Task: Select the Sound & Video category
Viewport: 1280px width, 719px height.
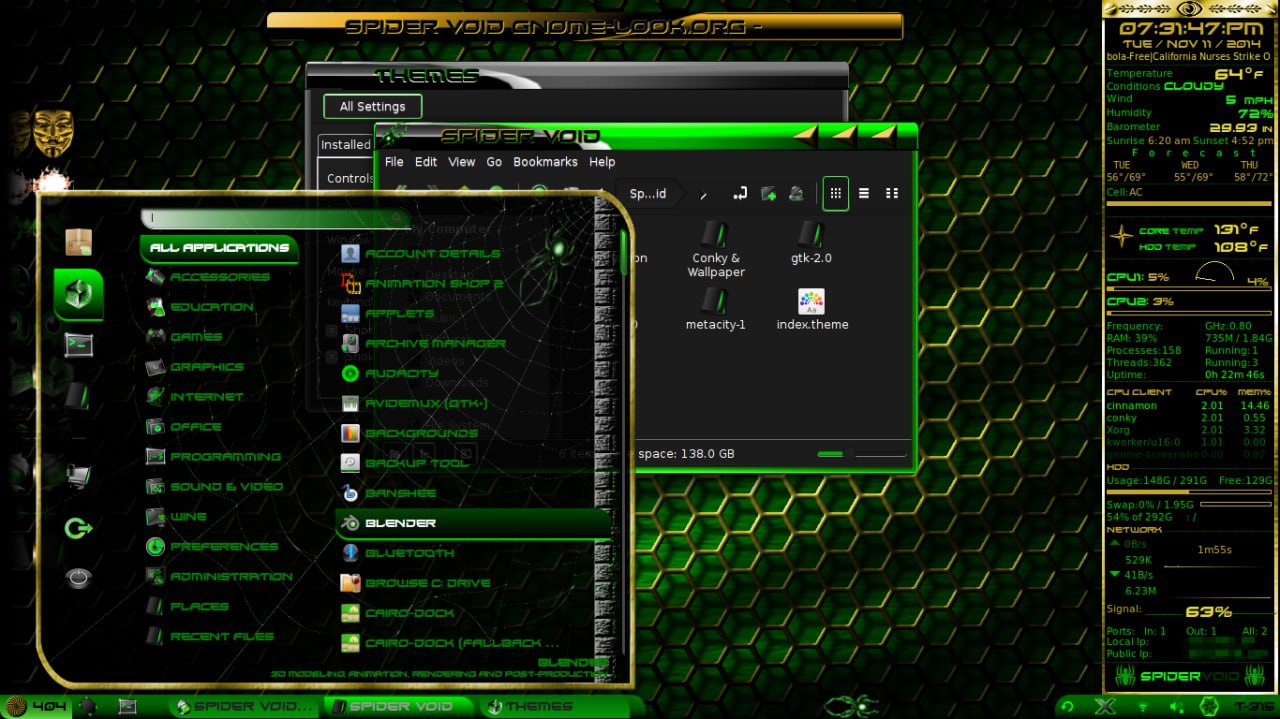Action: tap(214, 487)
